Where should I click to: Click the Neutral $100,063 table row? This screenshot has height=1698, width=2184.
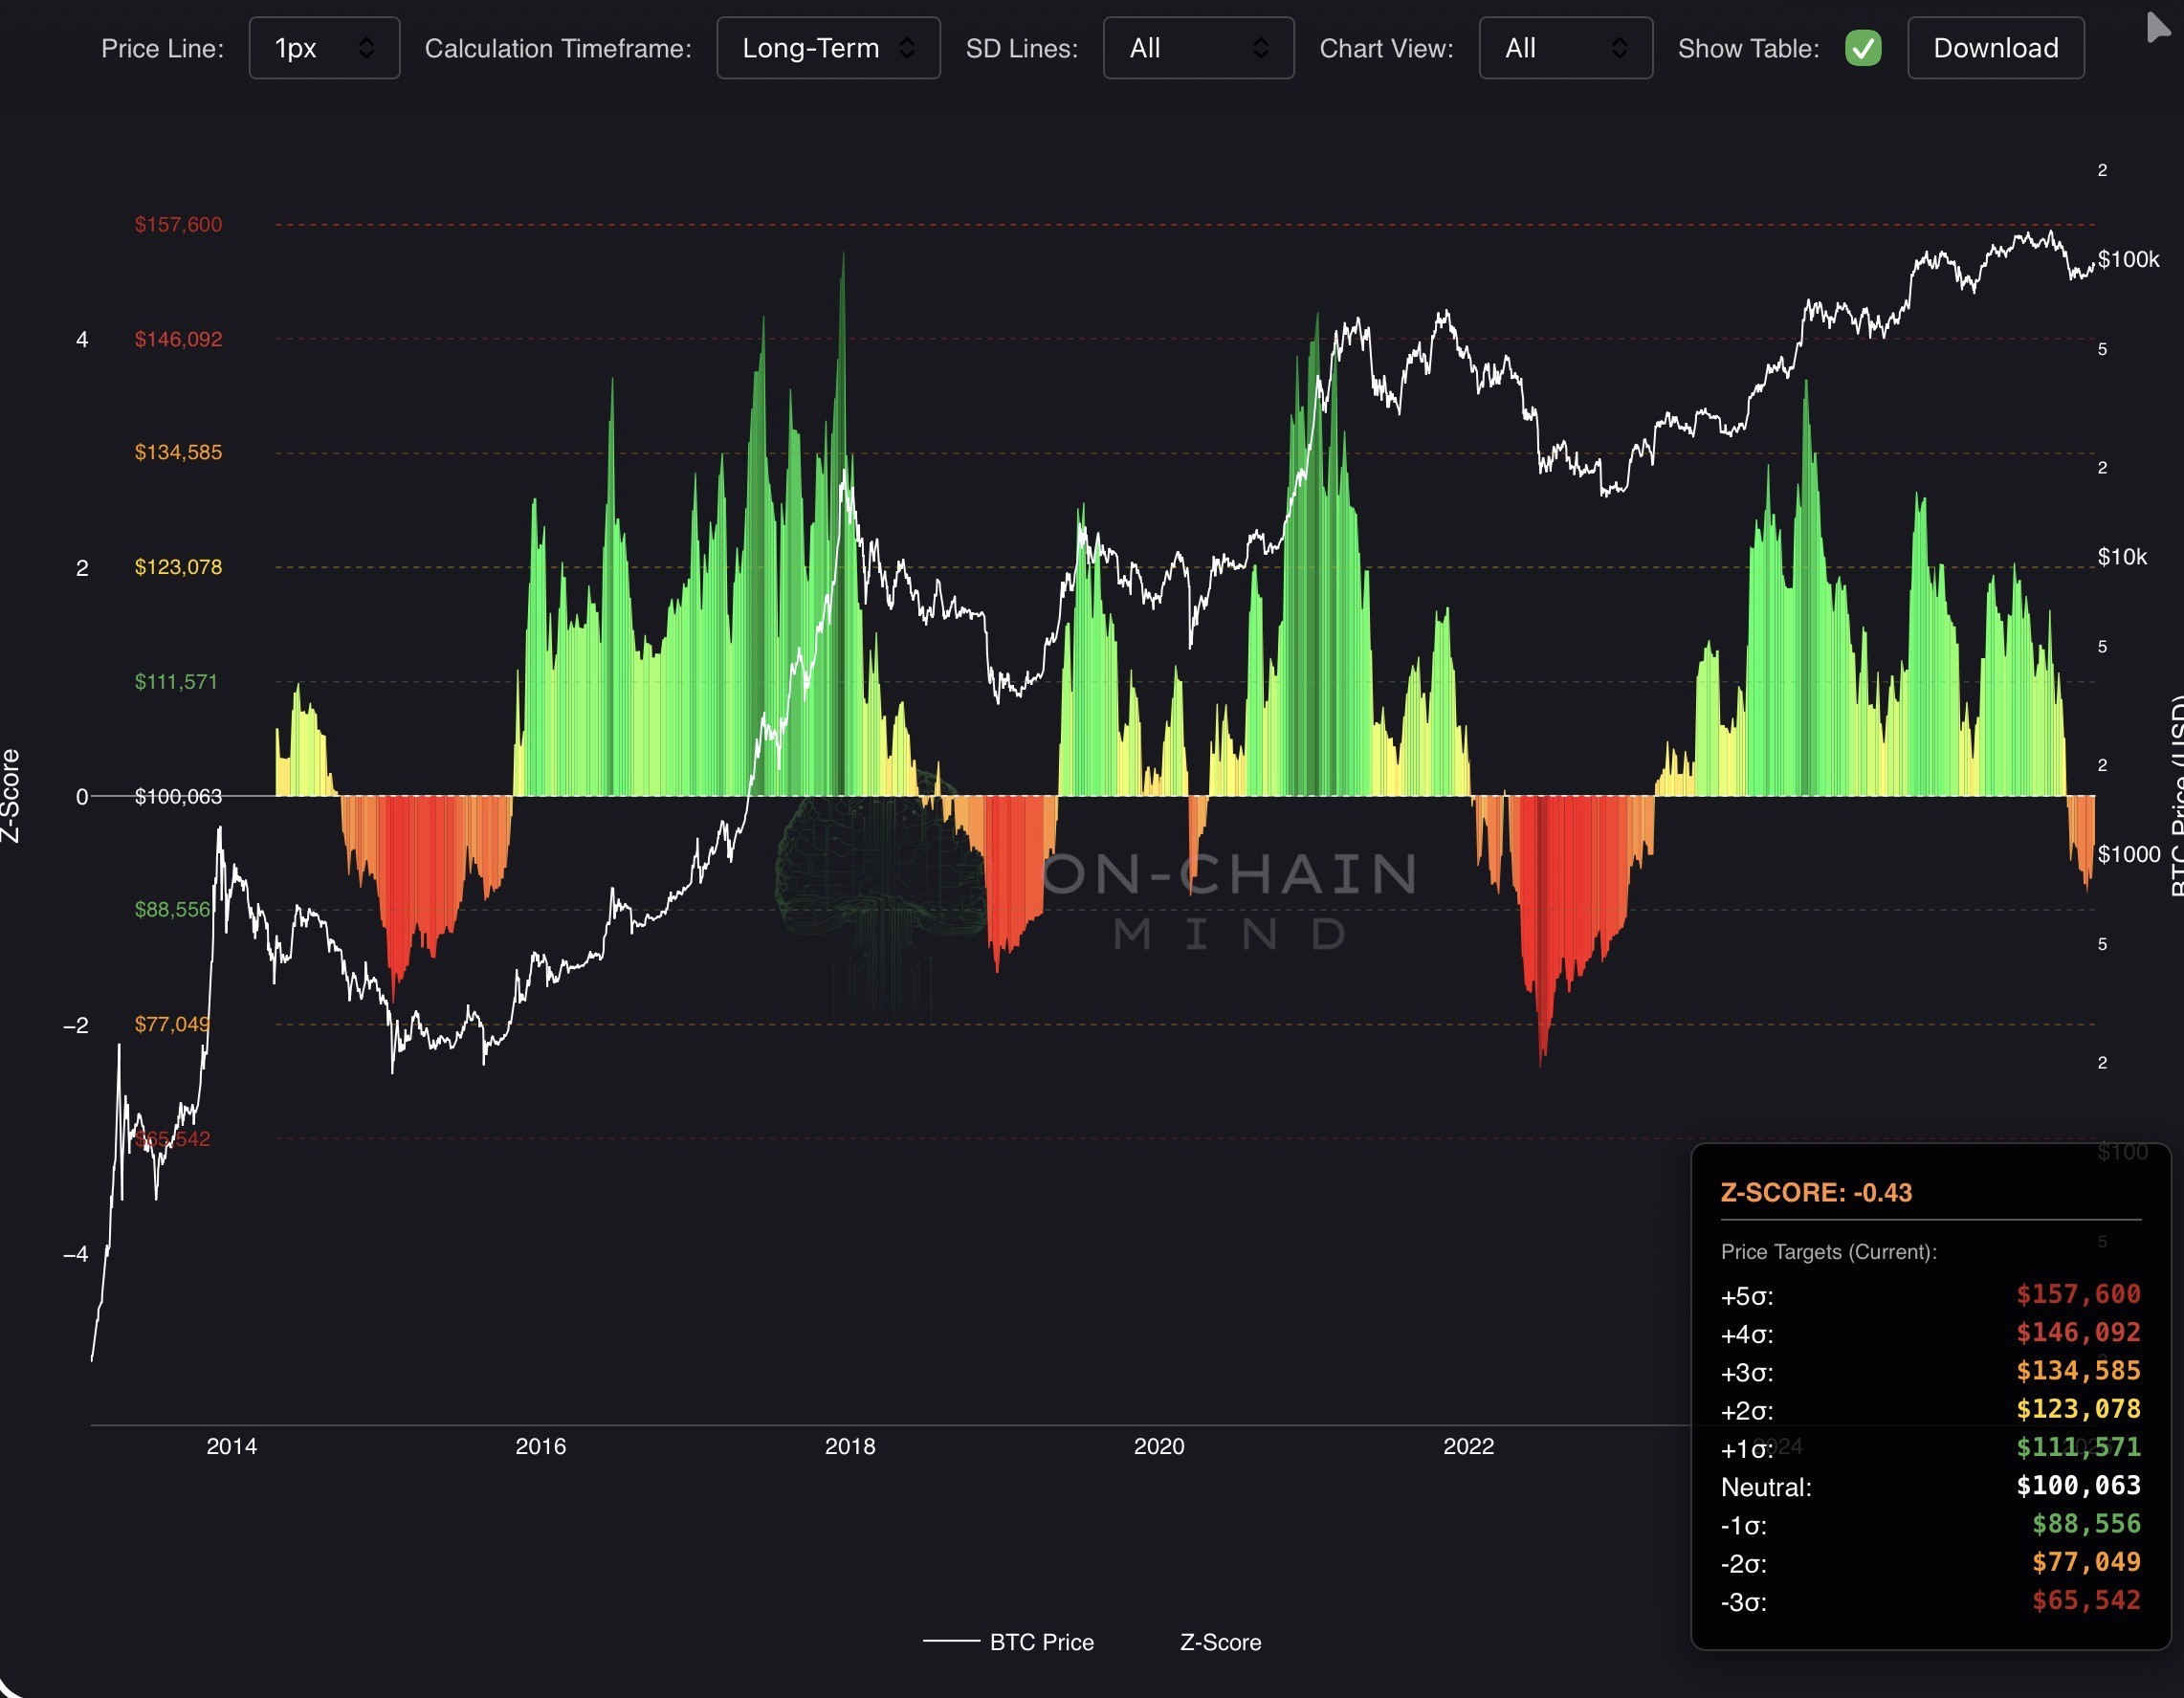[x=1929, y=1486]
